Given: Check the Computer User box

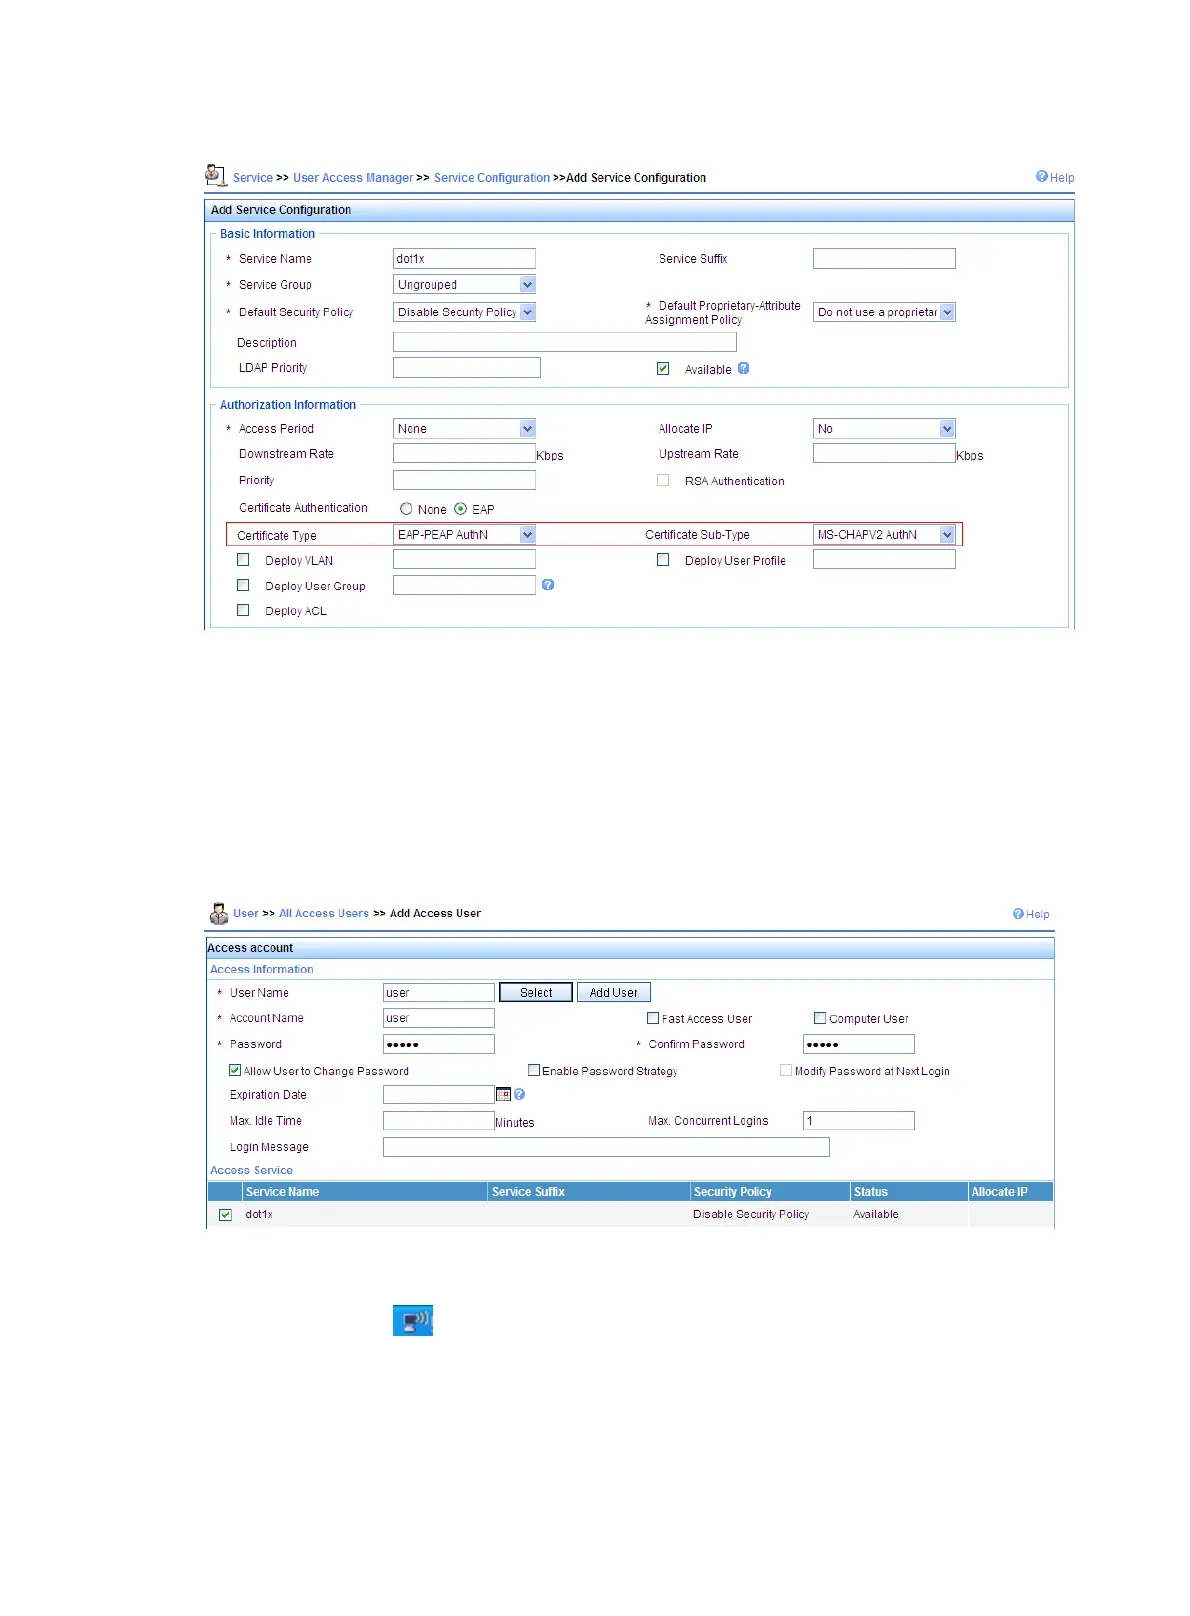Looking at the screenshot, I should click(x=820, y=1018).
